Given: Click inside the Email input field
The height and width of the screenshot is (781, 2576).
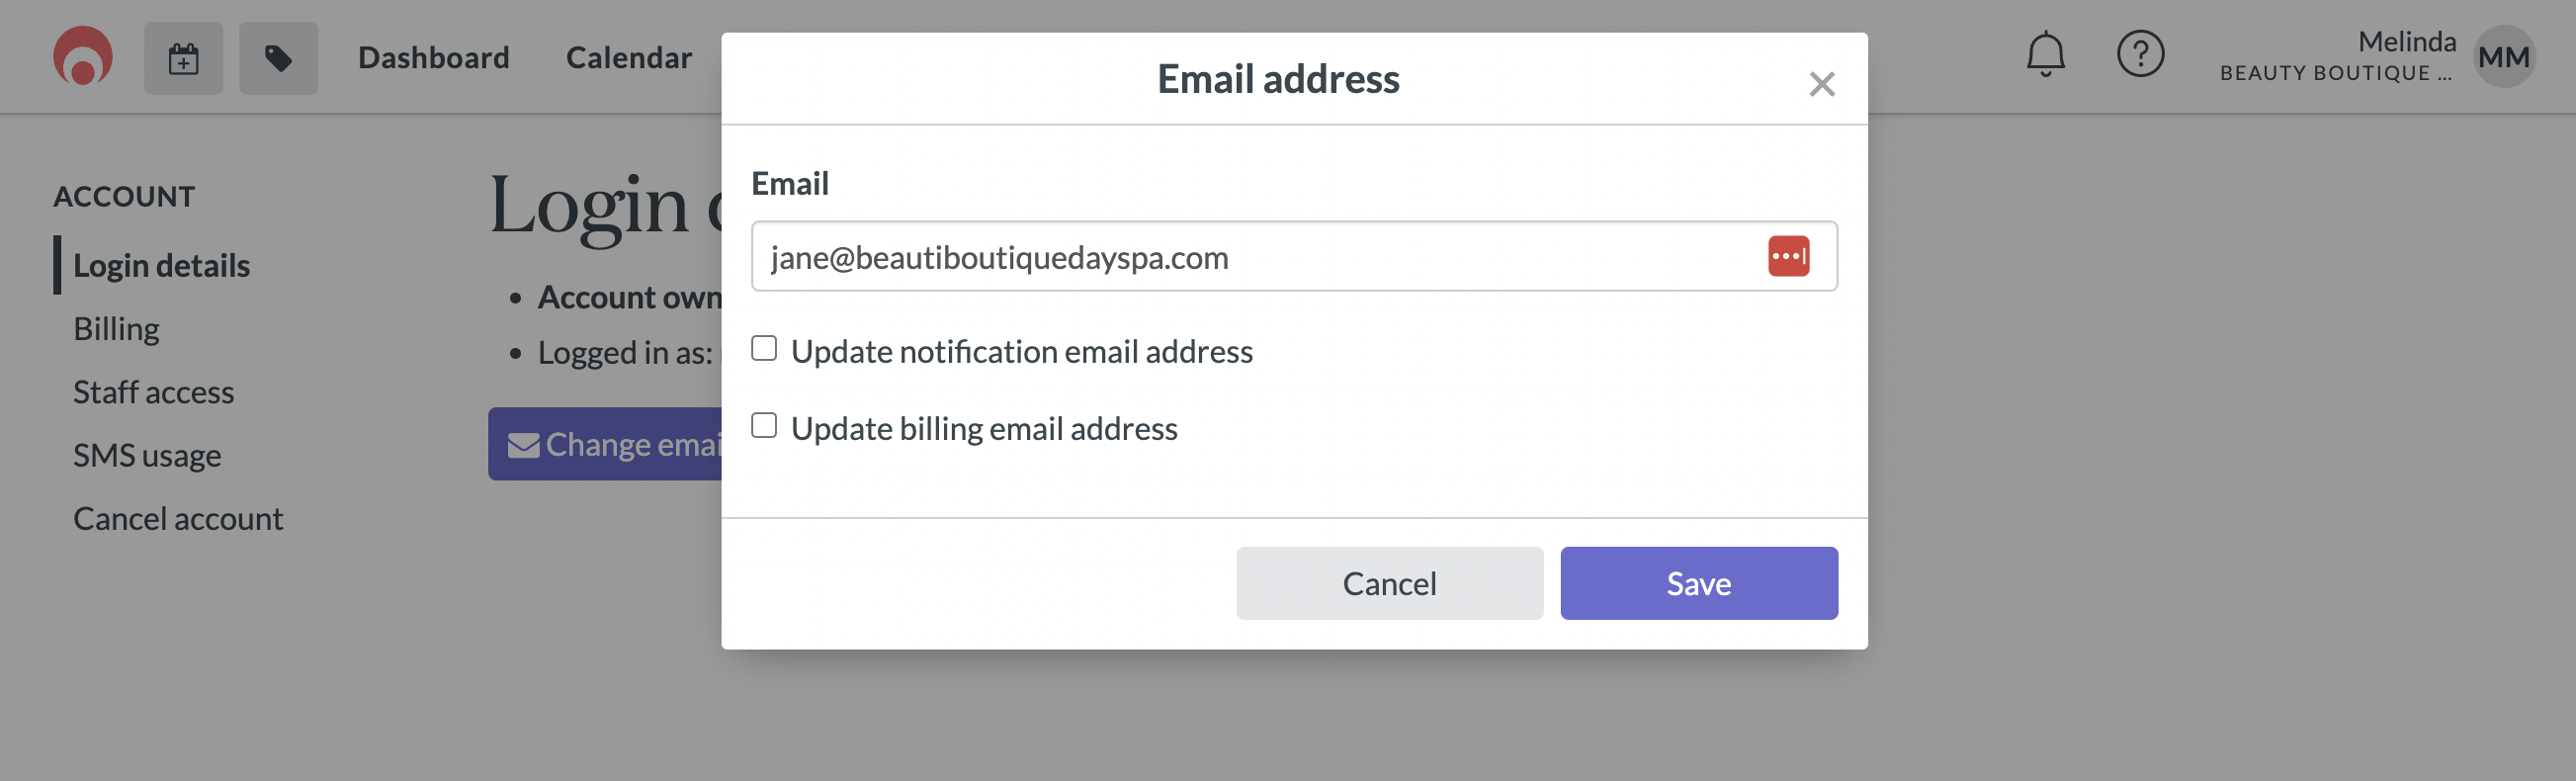Looking at the screenshot, I should click(1294, 257).
